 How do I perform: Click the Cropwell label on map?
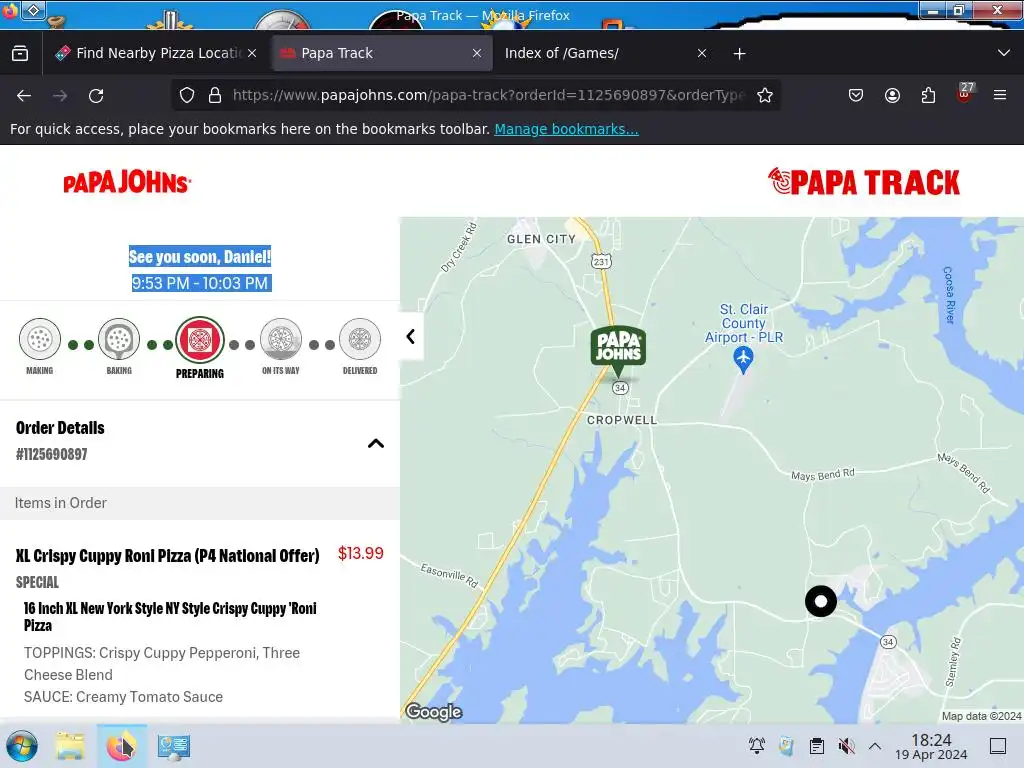tap(622, 420)
